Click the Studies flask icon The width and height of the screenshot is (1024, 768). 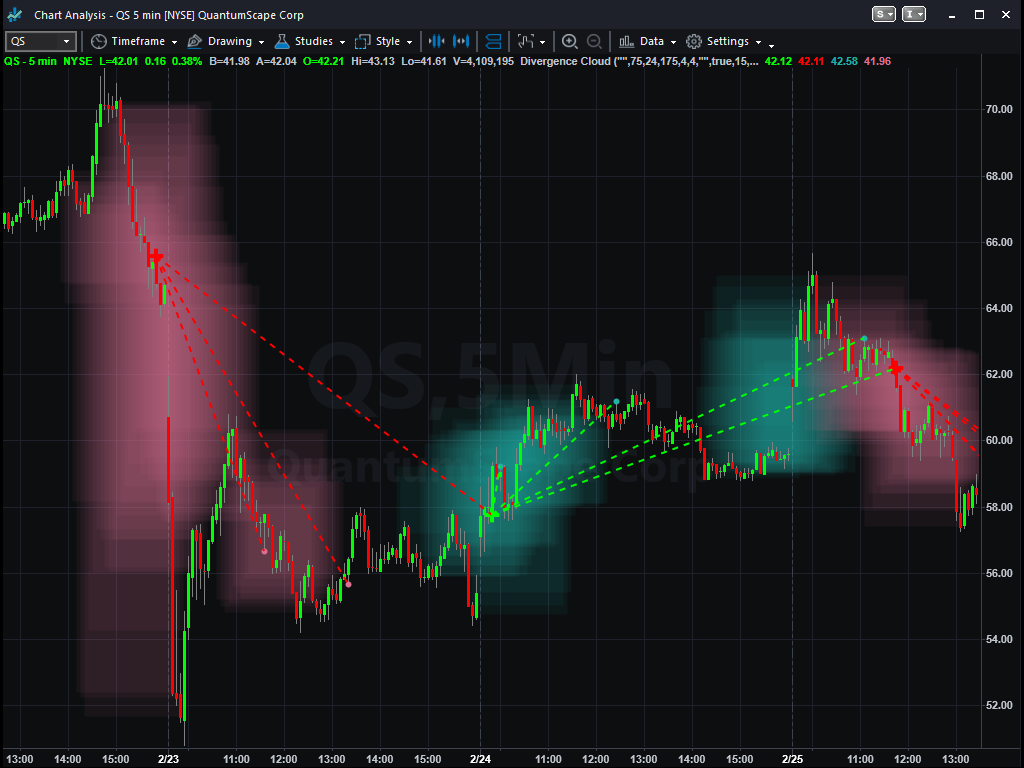coord(281,41)
